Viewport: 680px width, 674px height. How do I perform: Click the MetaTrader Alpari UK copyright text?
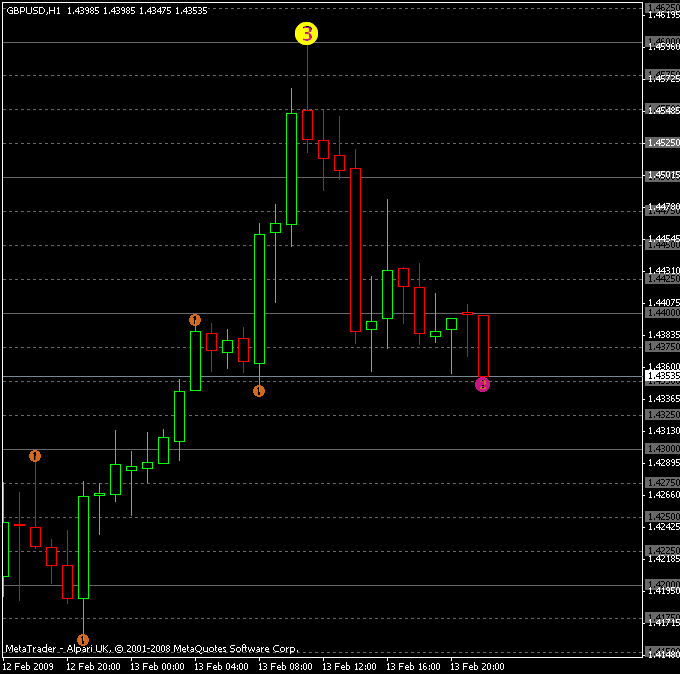click(152, 649)
